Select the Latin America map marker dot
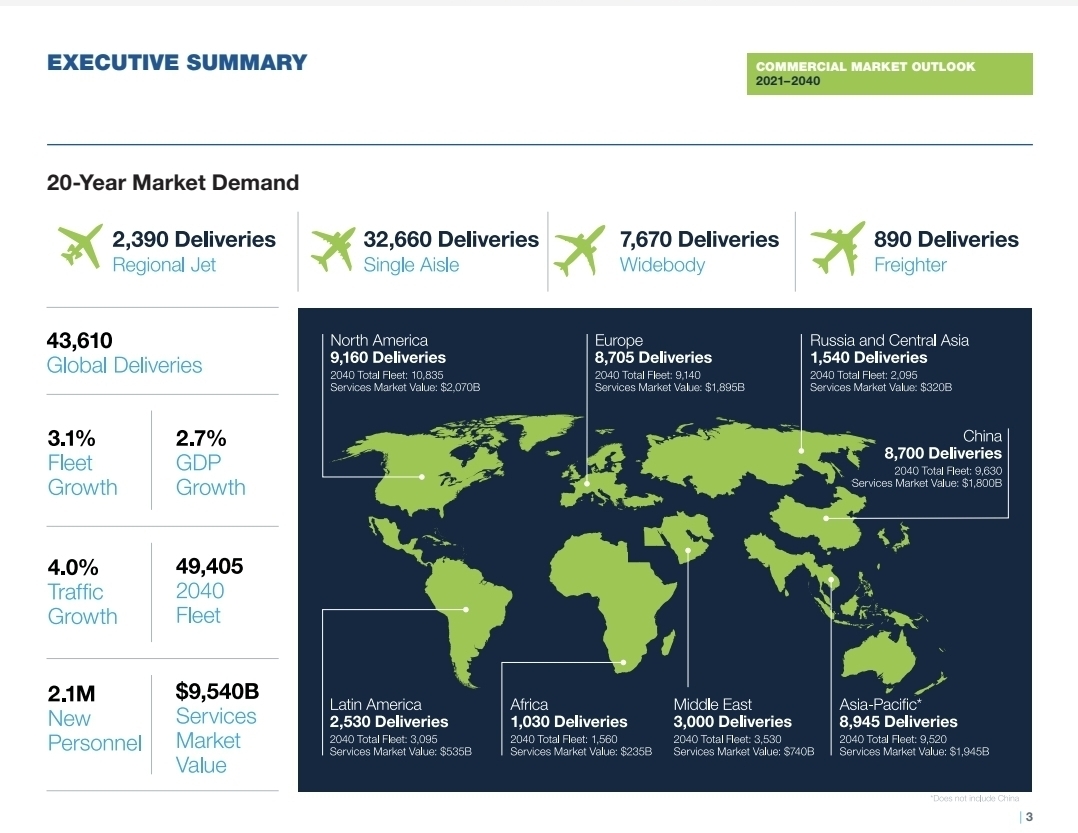 pos(465,609)
